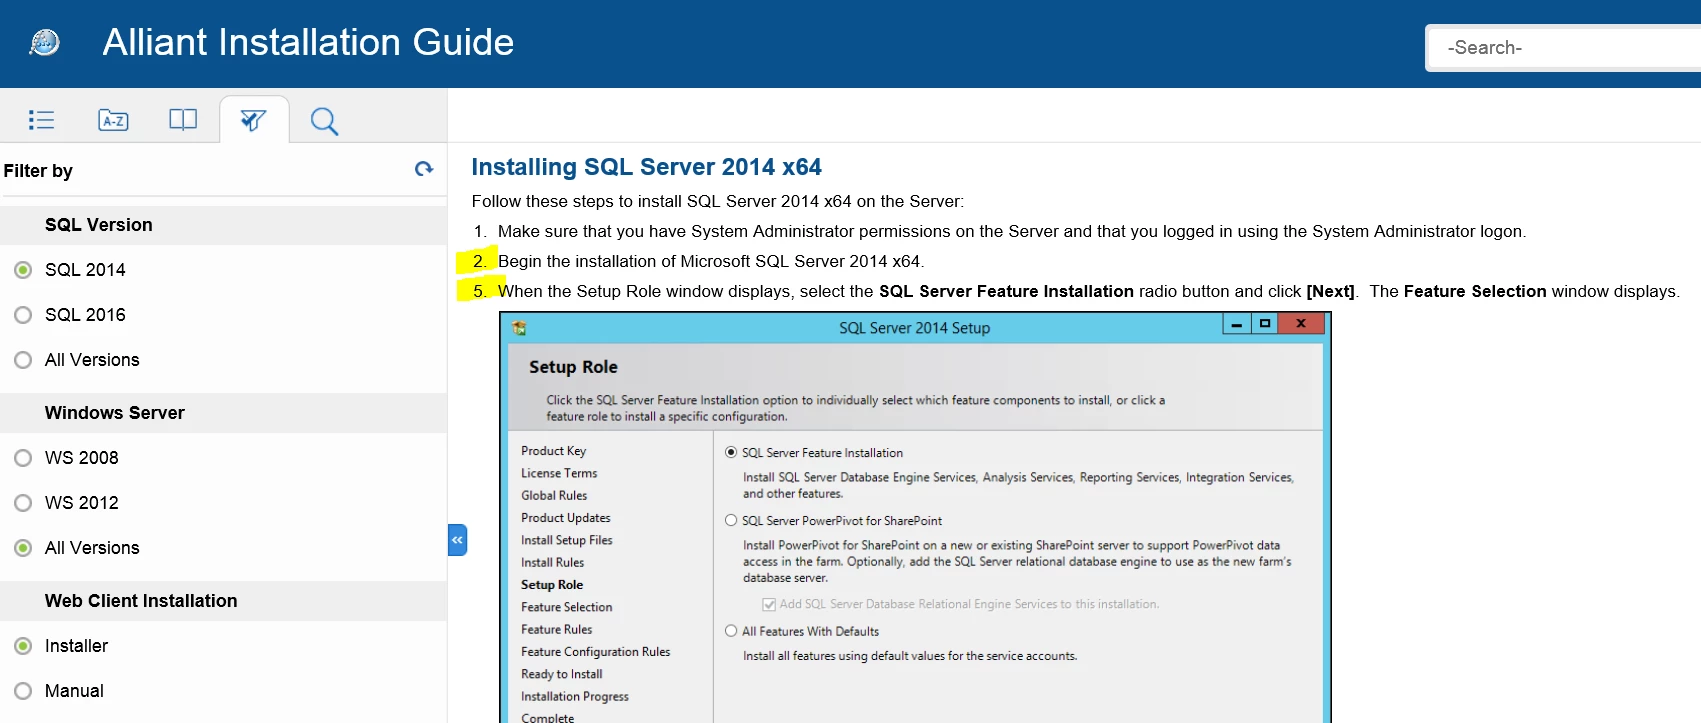Viewport: 1701px width, 723px height.
Task: Open the Glossary book tab icon
Action: pyautogui.click(x=183, y=120)
